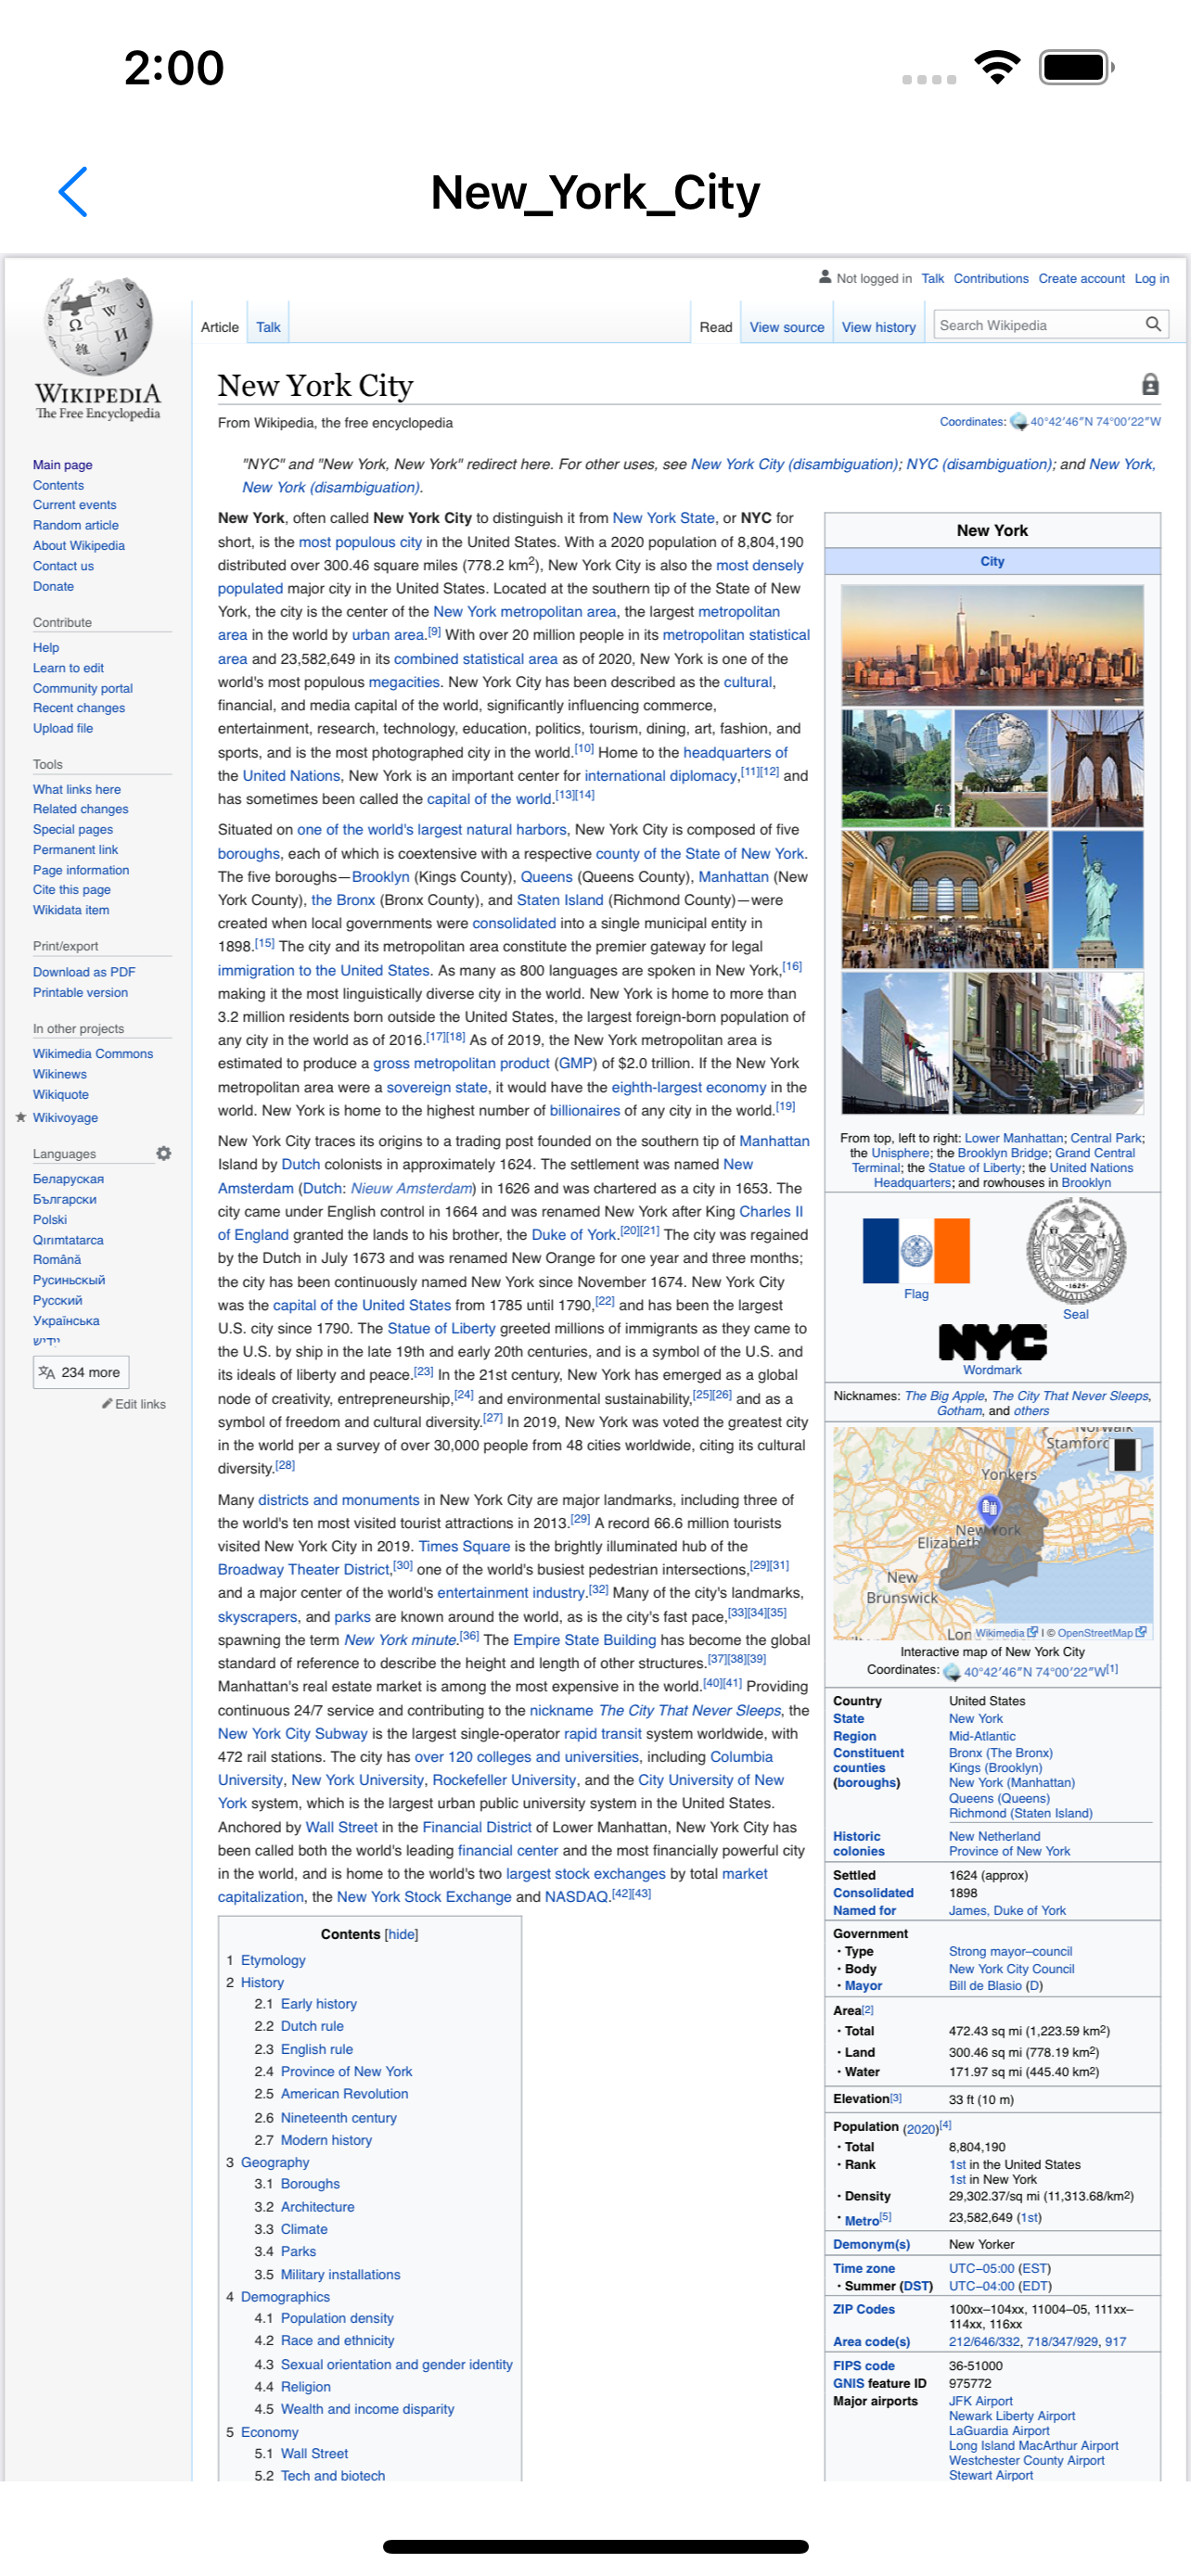This screenshot has width=1191, height=2576.
Task: Switch to the Article tab
Action: pyautogui.click(x=219, y=327)
